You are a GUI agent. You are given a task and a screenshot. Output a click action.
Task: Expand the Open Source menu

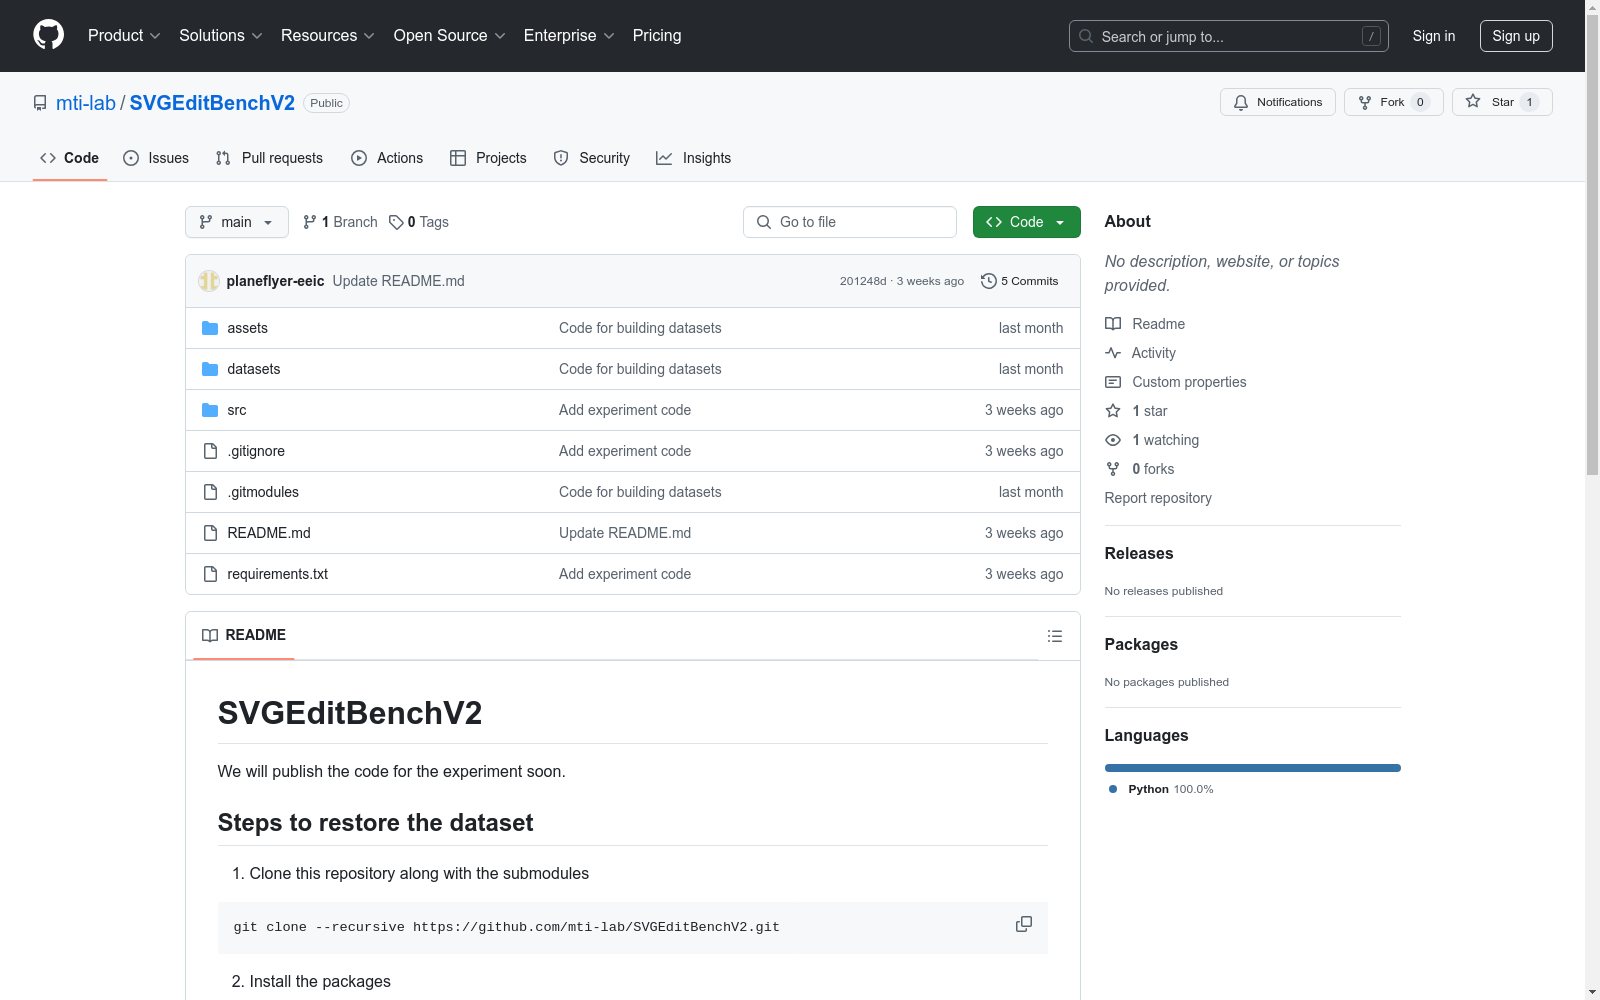(x=450, y=36)
